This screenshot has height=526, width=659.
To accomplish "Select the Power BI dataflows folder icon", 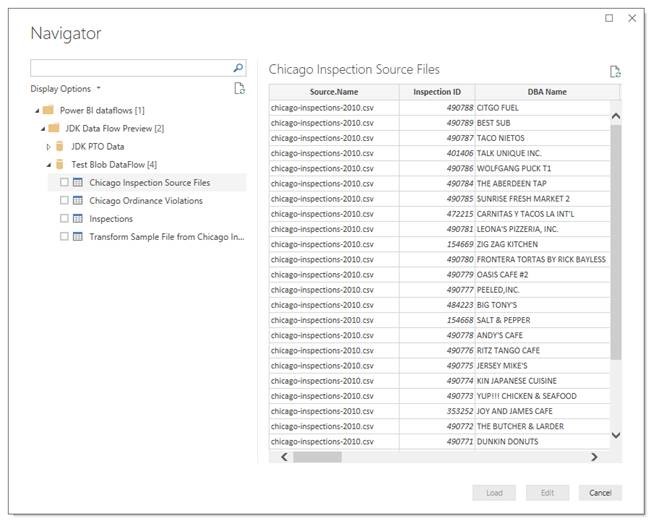I will tap(49, 110).
